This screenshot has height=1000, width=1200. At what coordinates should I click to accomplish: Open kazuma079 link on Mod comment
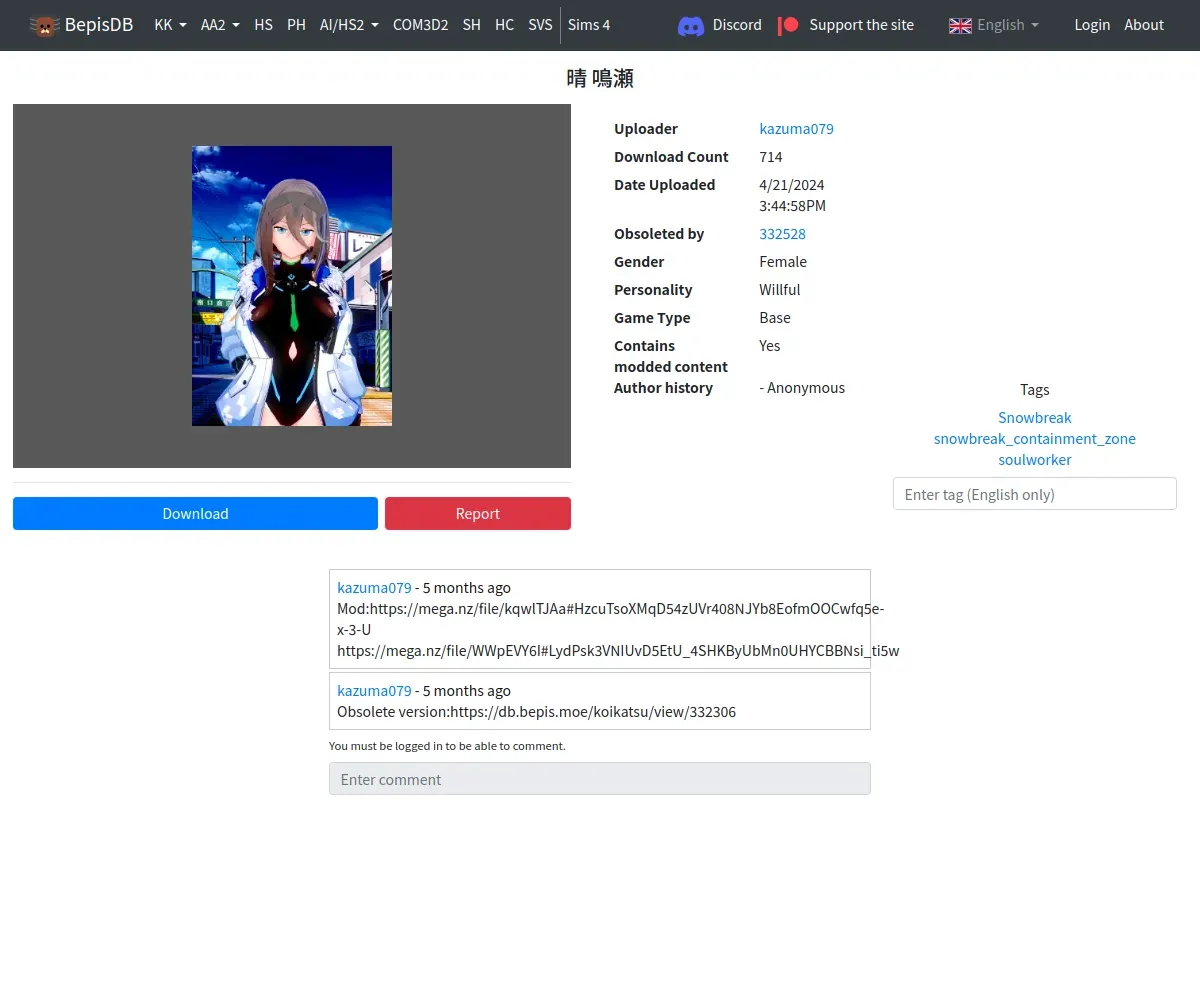(x=374, y=588)
